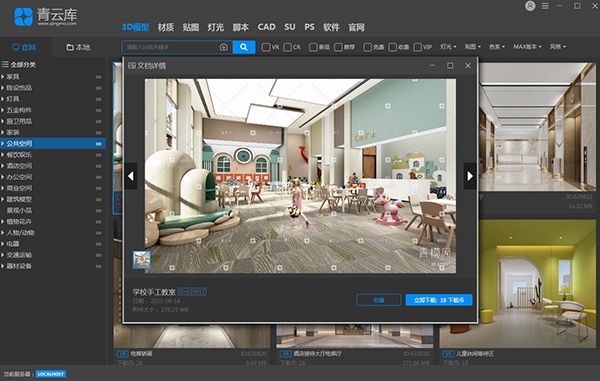Click the 全部分类 label
Image resolution: width=600 pixels, height=381 pixels.
coord(23,65)
